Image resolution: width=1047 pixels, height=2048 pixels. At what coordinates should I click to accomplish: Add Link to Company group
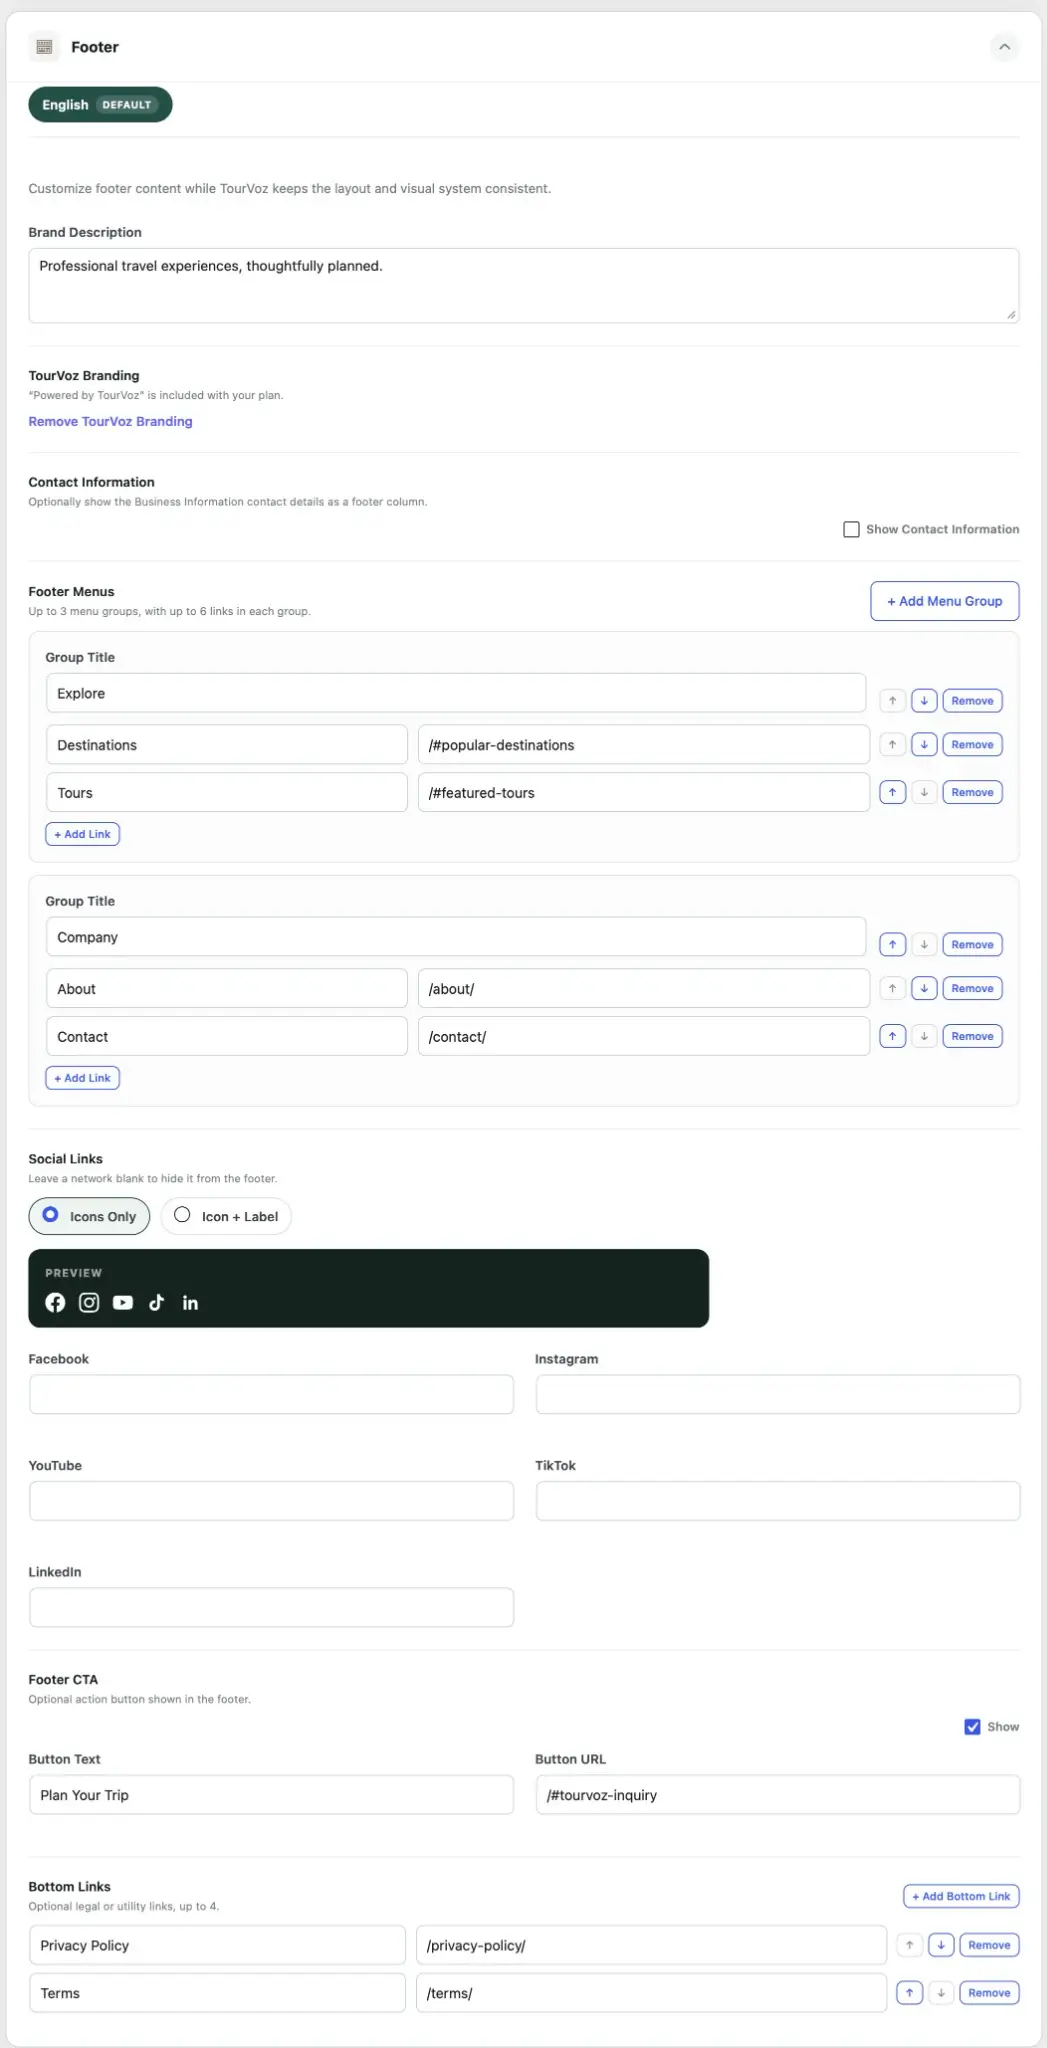click(x=82, y=1078)
